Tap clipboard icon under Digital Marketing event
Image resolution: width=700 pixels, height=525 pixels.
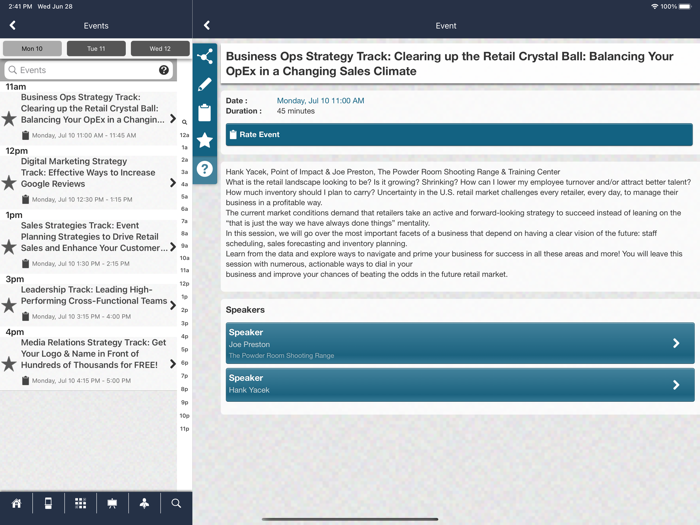[x=25, y=200]
